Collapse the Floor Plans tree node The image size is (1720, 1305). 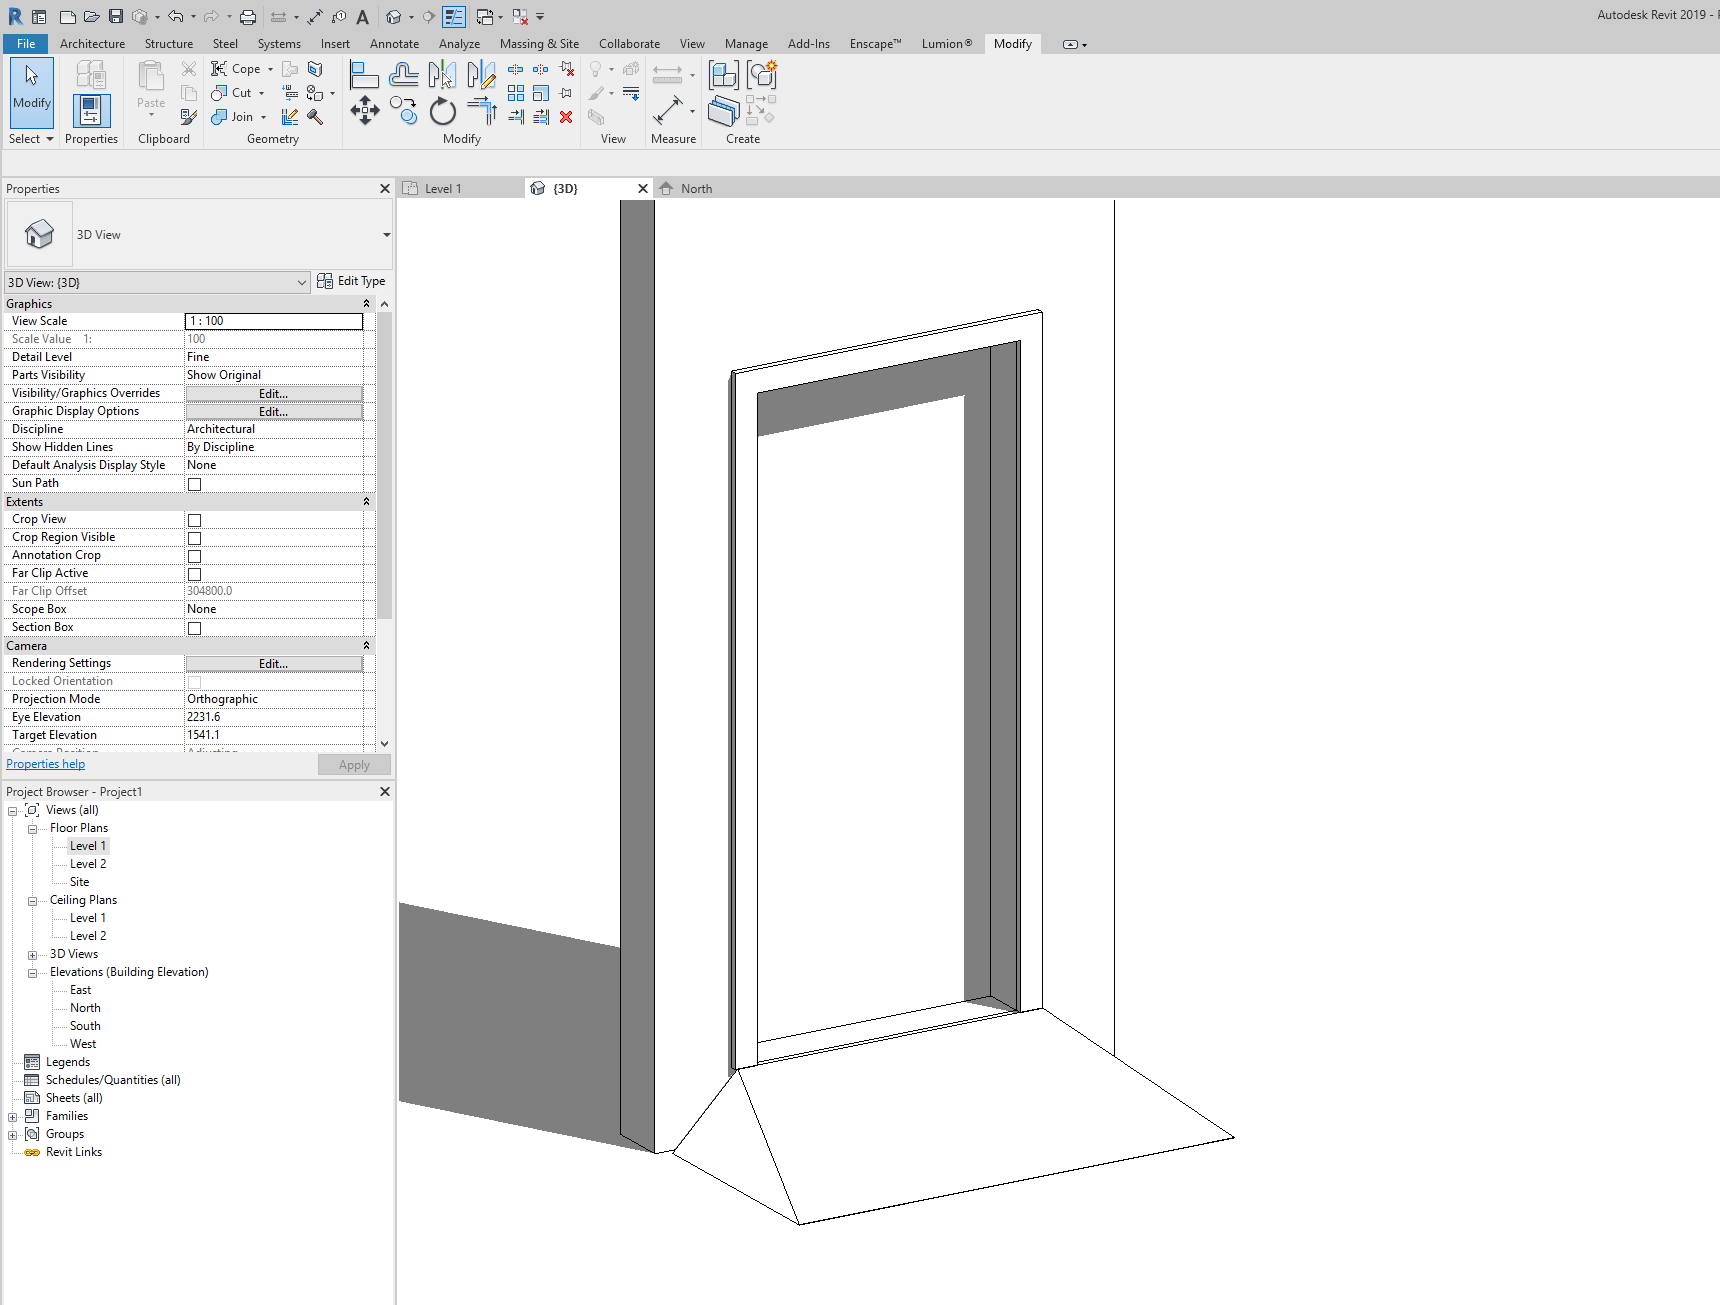tap(32, 827)
